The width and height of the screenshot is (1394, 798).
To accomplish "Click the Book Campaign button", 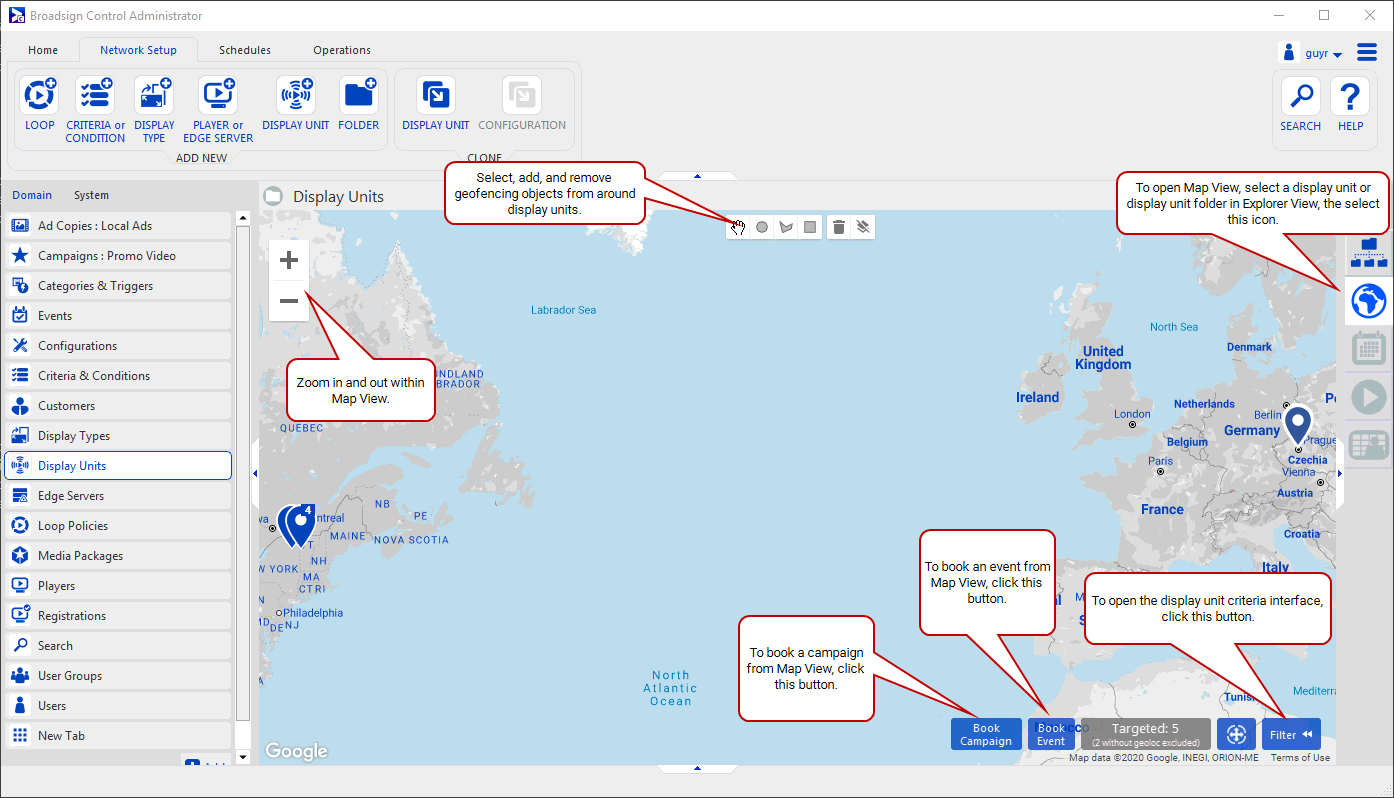I will pyautogui.click(x=986, y=735).
